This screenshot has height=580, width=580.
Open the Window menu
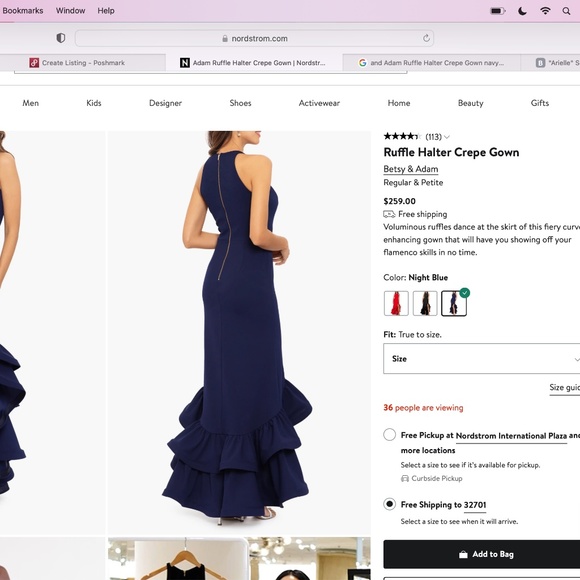pos(70,11)
